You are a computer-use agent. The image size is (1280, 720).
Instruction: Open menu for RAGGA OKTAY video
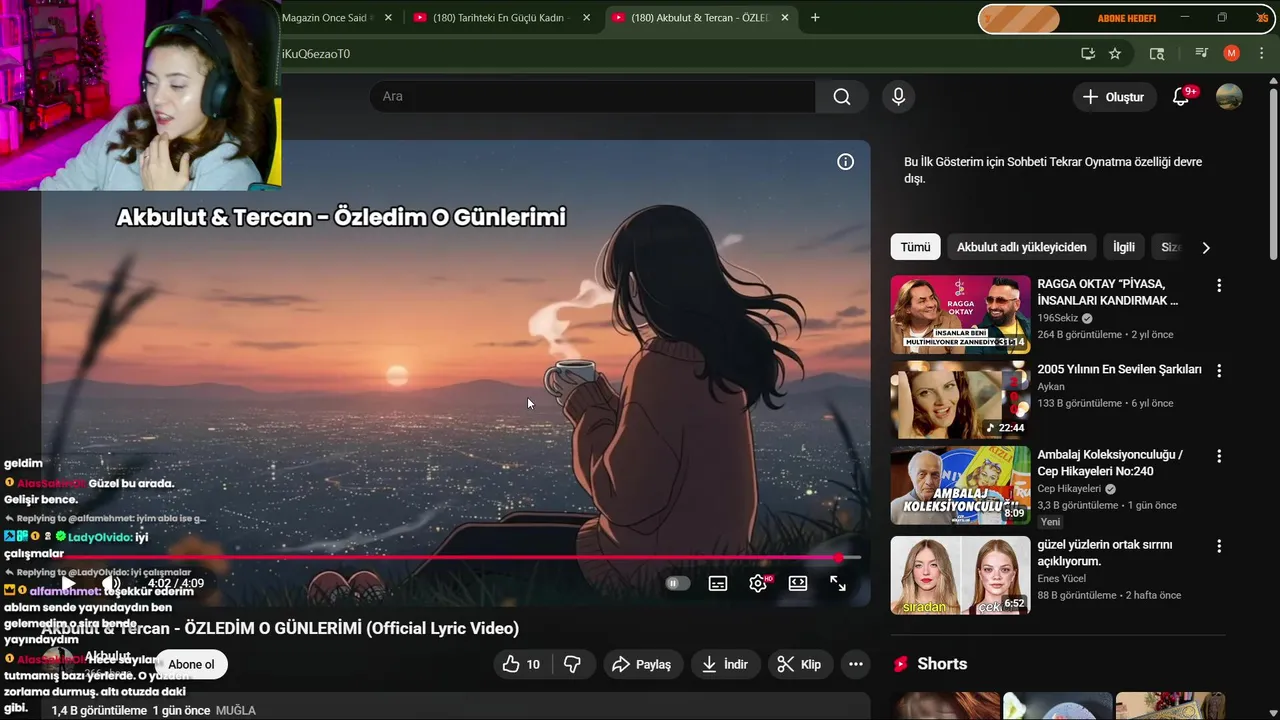pyautogui.click(x=1219, y=286)
